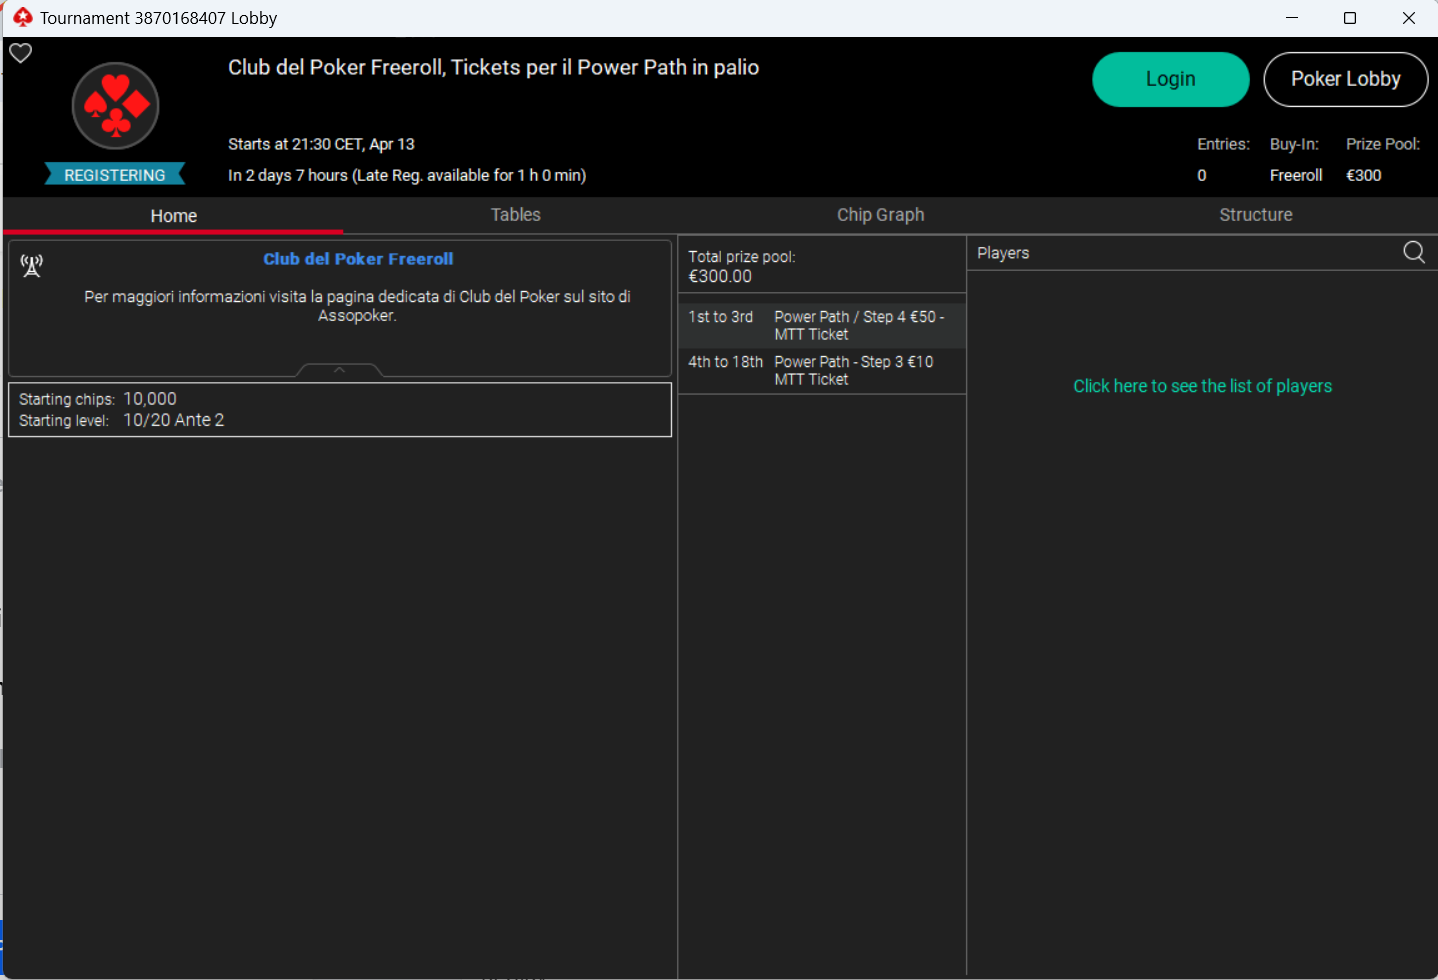1438x980 pixels.
Task: Click the Starts at 21:30 CET text
Action: (321, 144)
